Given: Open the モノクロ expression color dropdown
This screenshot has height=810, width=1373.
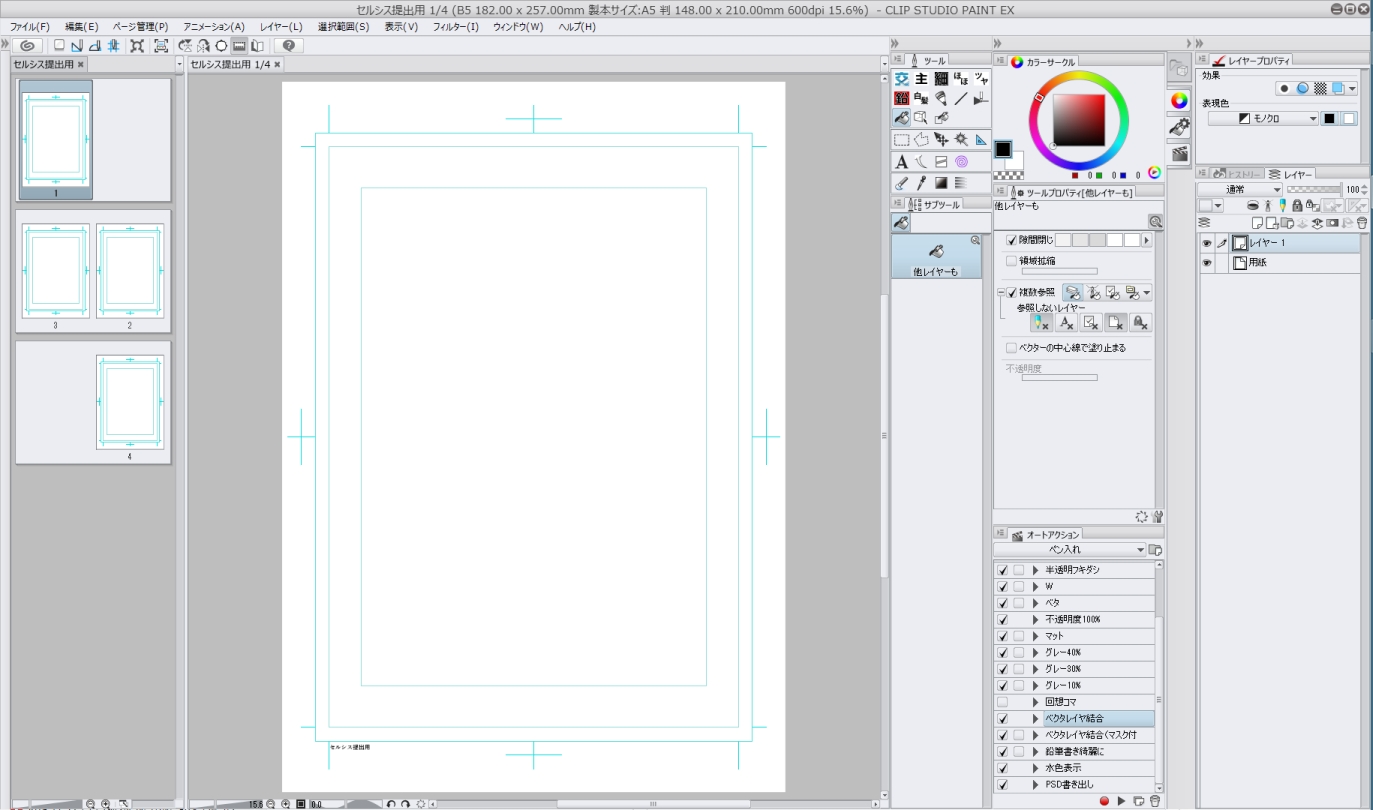Looking at the screenshot, I should click(1264, 119).
